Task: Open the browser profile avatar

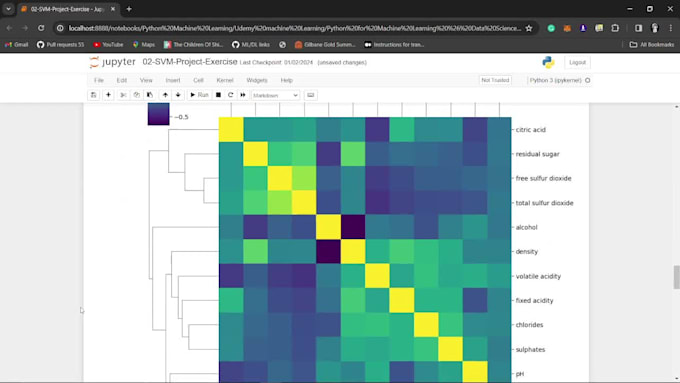Action: [x=654, y=28]
